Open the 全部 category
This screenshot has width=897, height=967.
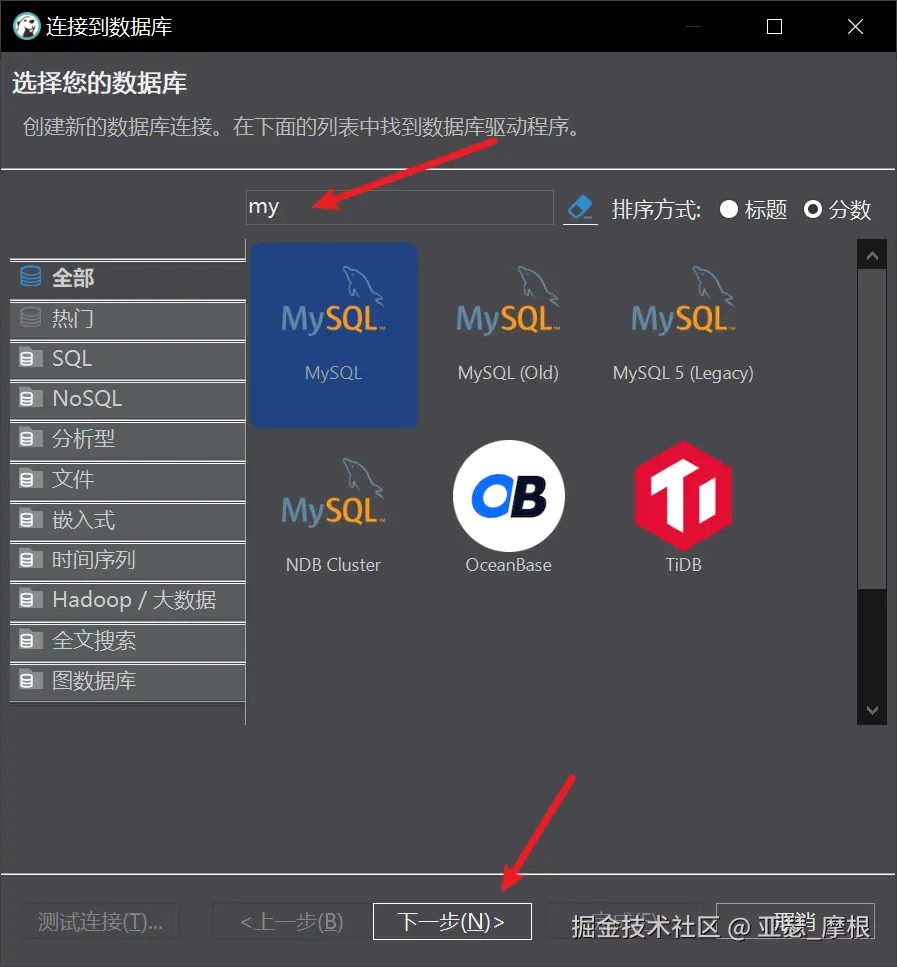[x=128, y=278]
